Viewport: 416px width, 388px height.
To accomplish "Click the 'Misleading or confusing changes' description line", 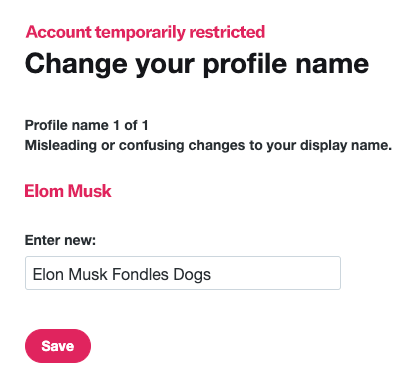I will (208, 146).
